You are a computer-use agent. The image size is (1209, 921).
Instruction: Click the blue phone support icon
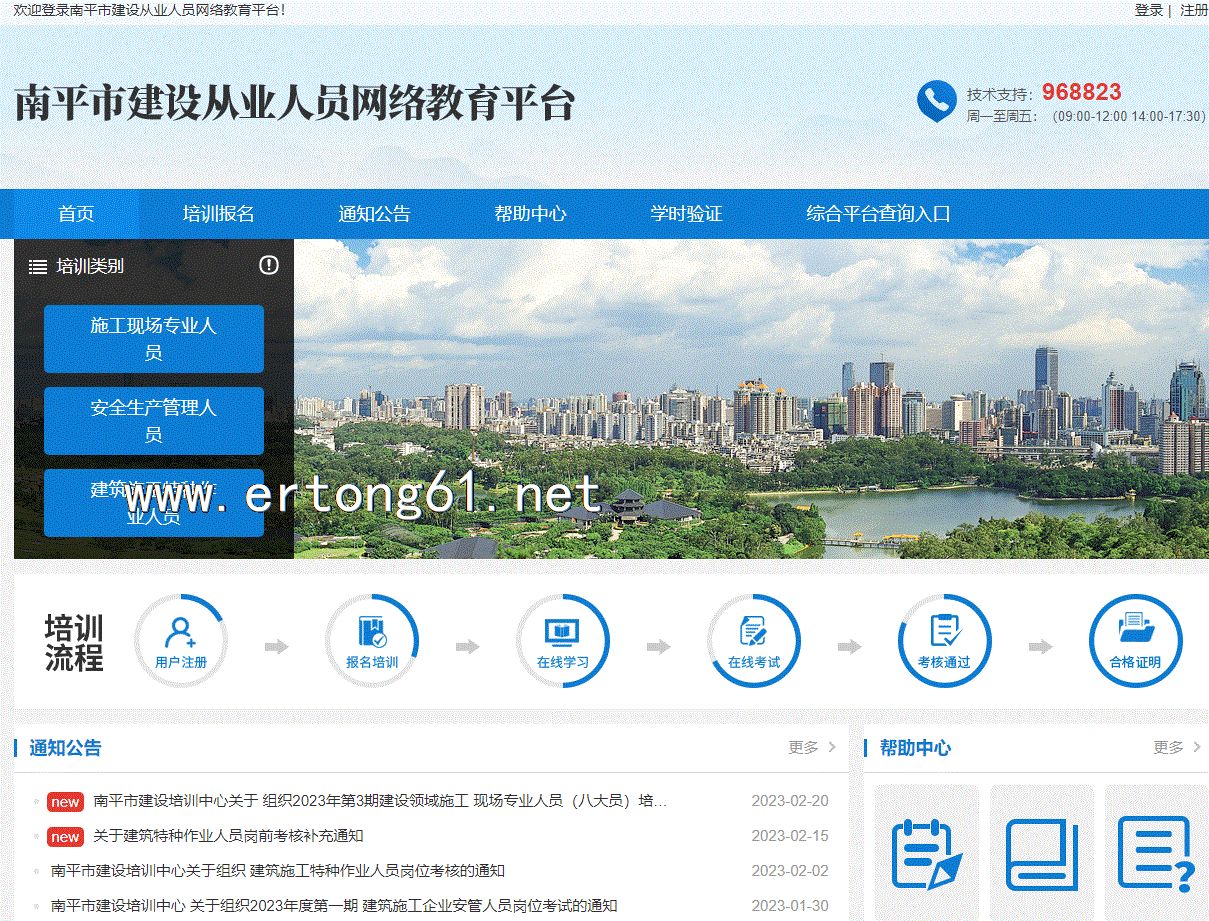[x=936, y=101]
